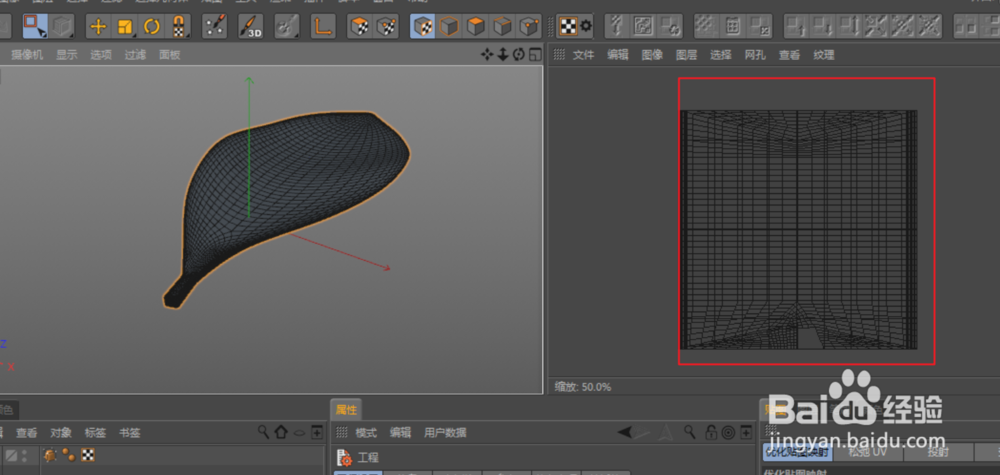Click object manager home path icon
The width and height of the screenshot is (1000, 475).
coord(281,432)
